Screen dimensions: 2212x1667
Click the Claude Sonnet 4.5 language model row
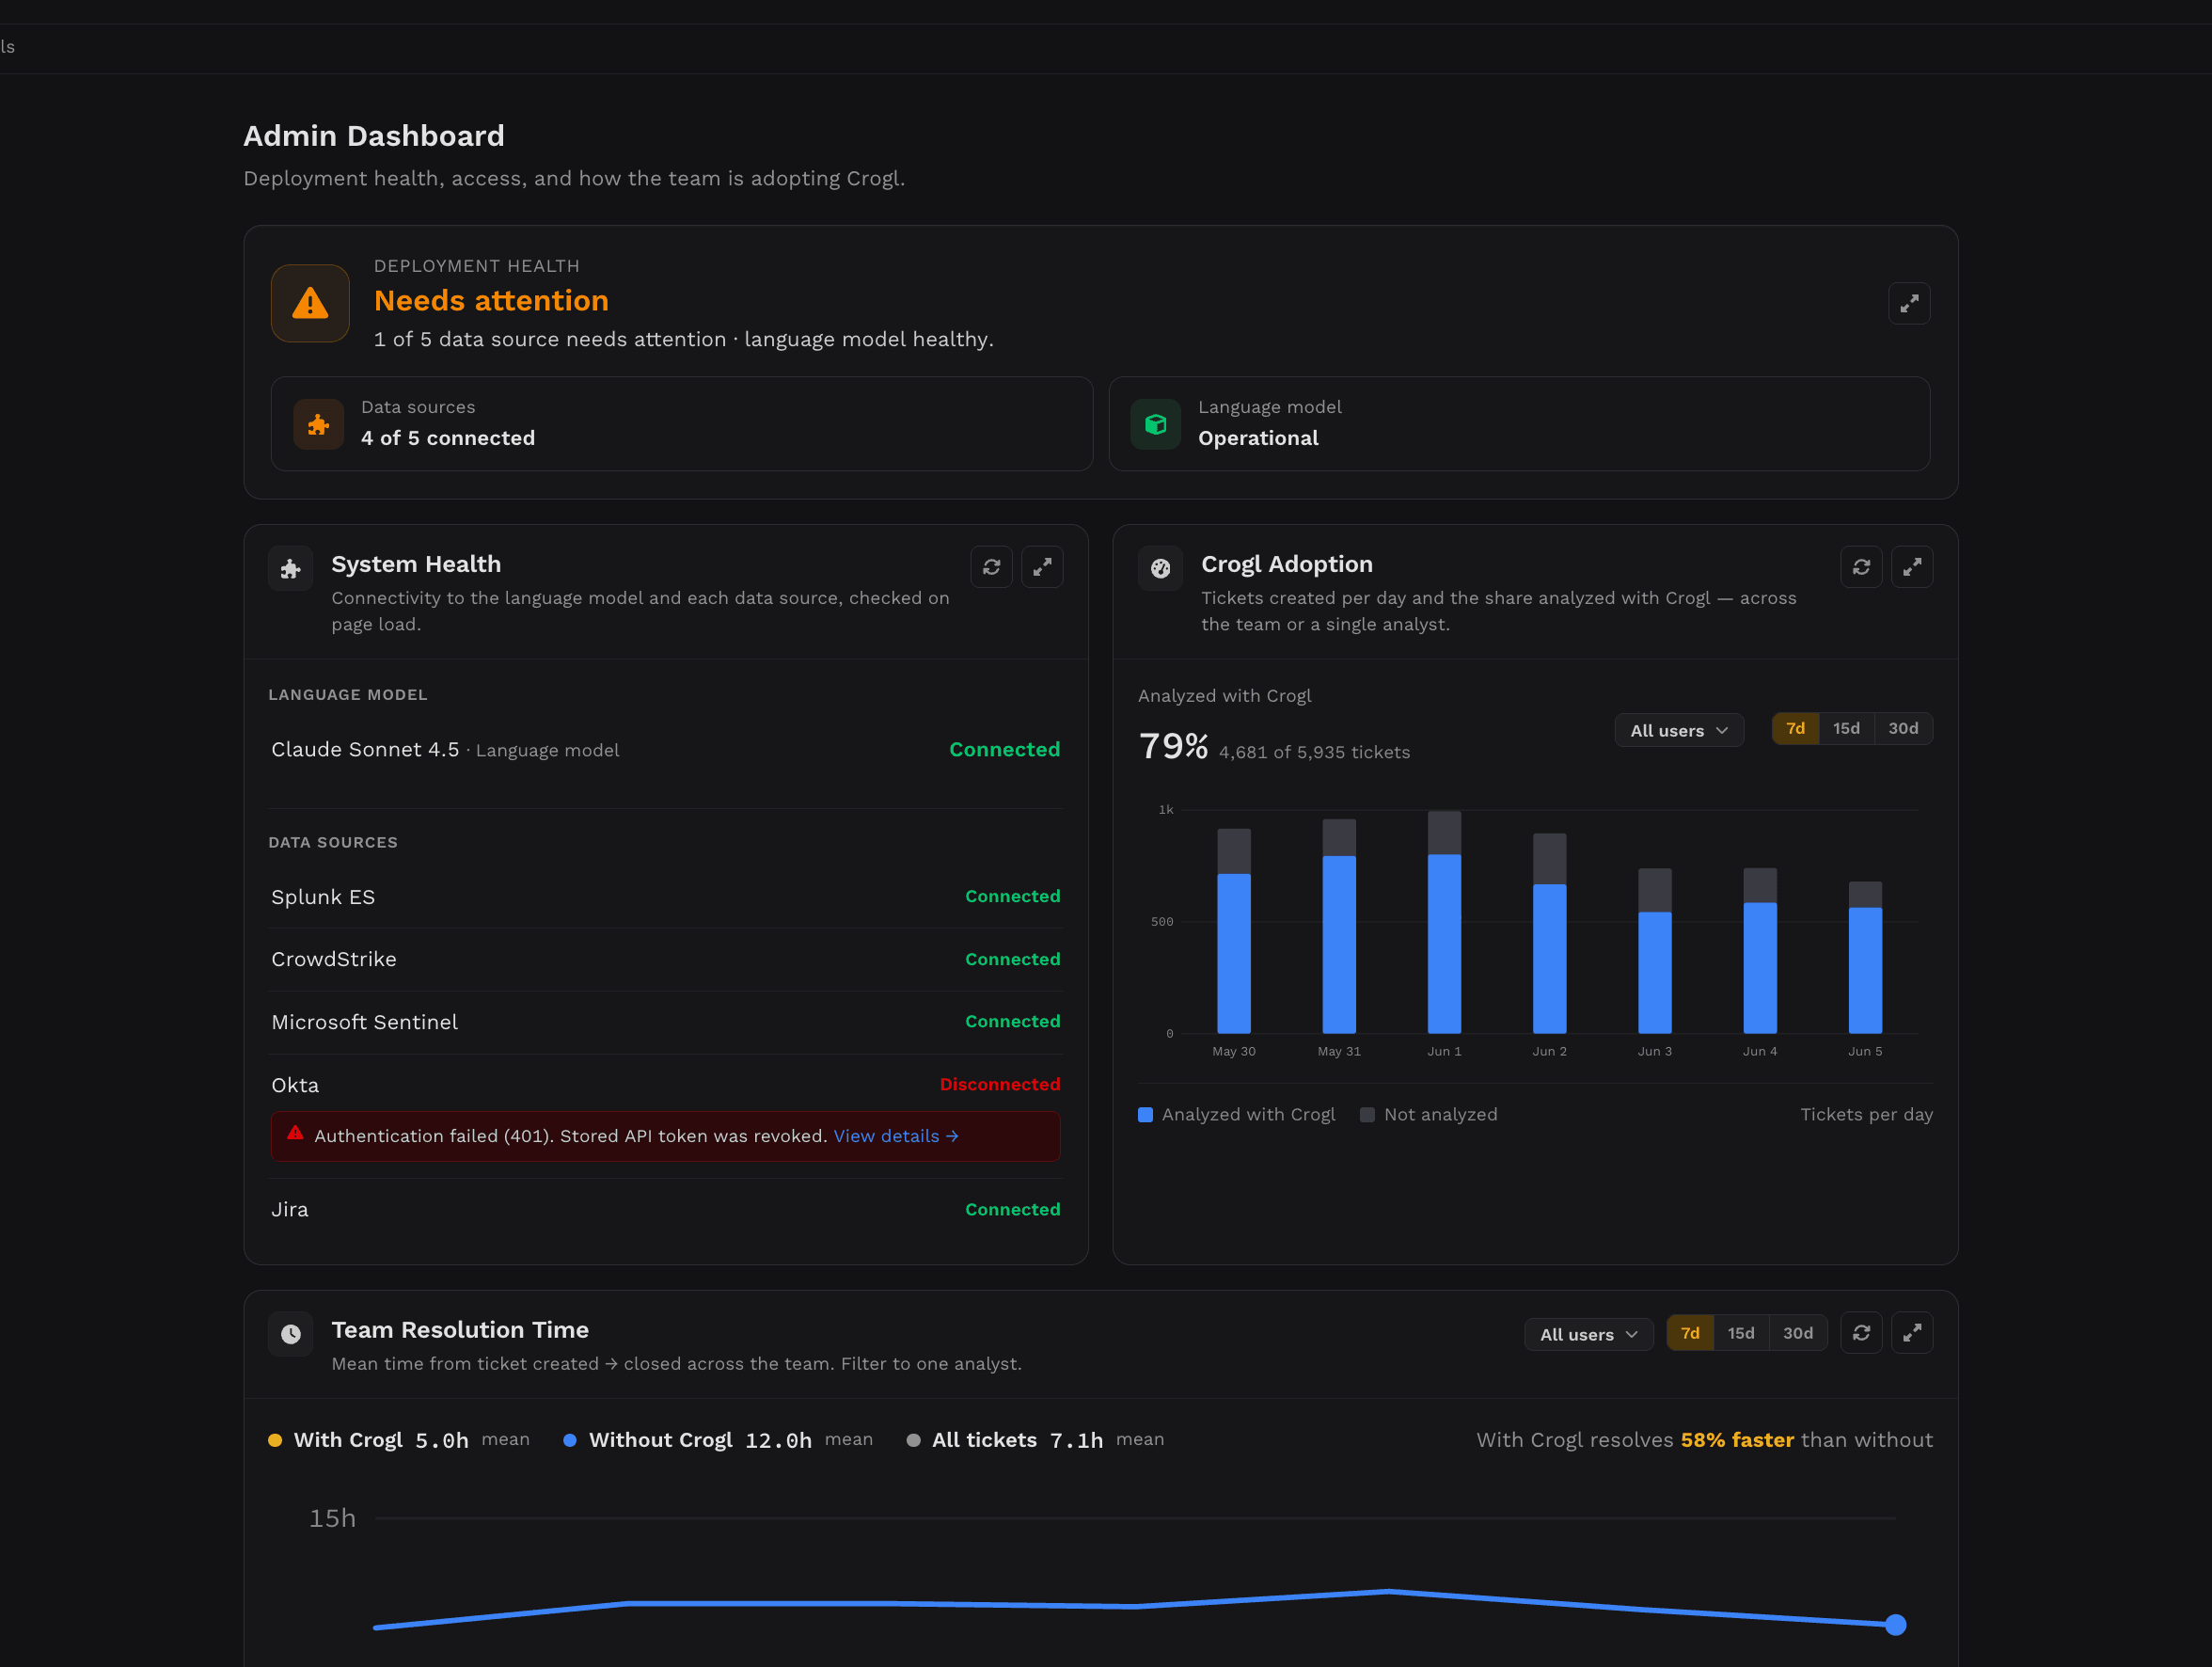[x=665, y=750]
